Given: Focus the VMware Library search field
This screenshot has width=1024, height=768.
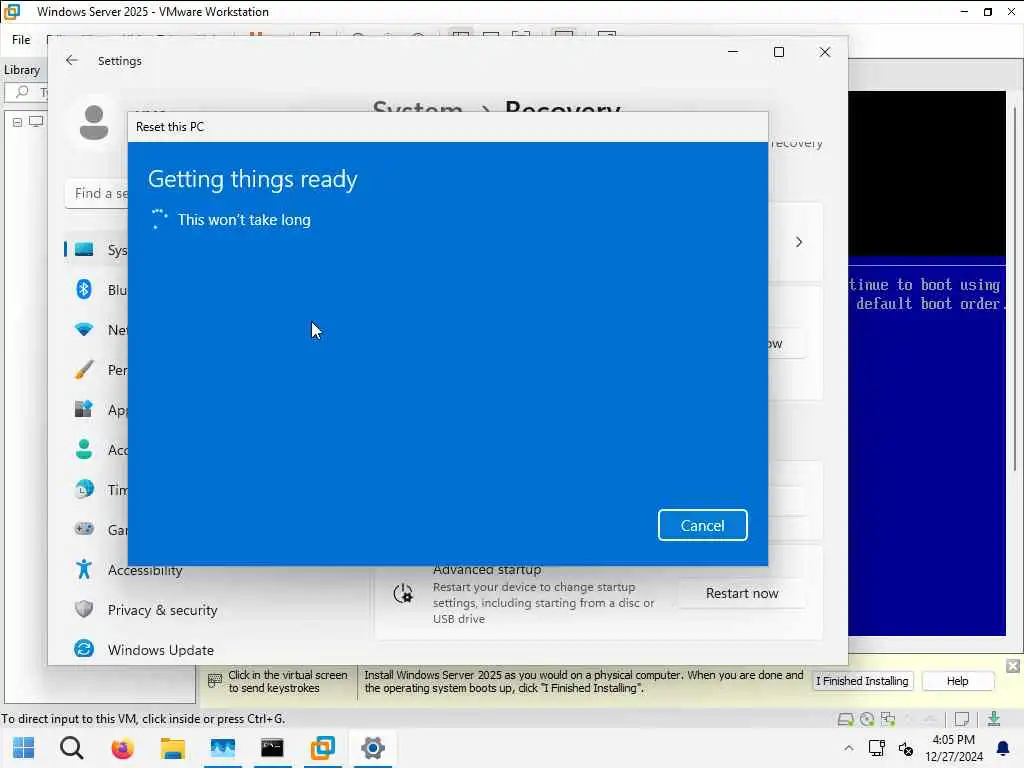Looking at the screenshot, I should click(26, 92).
